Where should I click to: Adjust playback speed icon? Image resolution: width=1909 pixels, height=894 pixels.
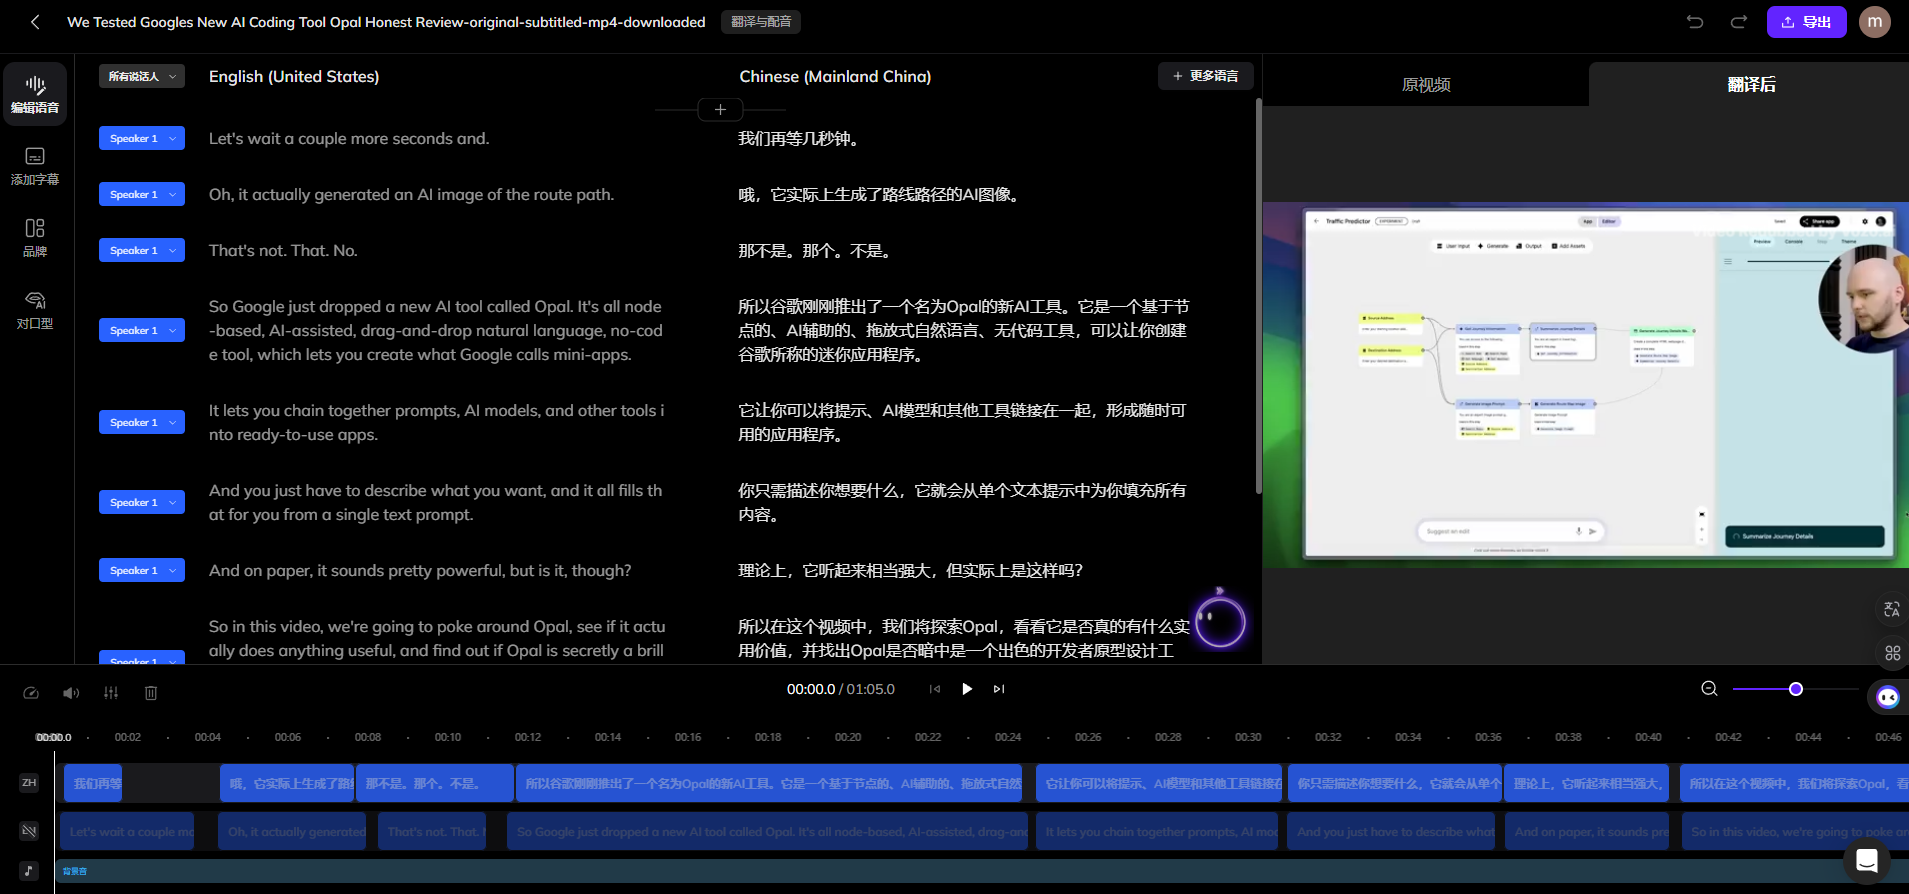(x=31, y=693)
